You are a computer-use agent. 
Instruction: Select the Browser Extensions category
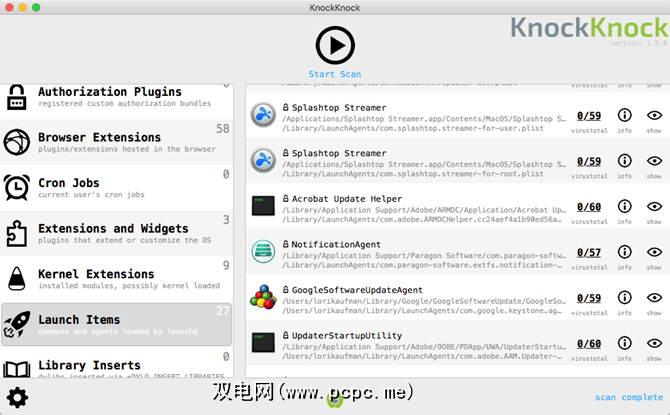click(117, 142)
